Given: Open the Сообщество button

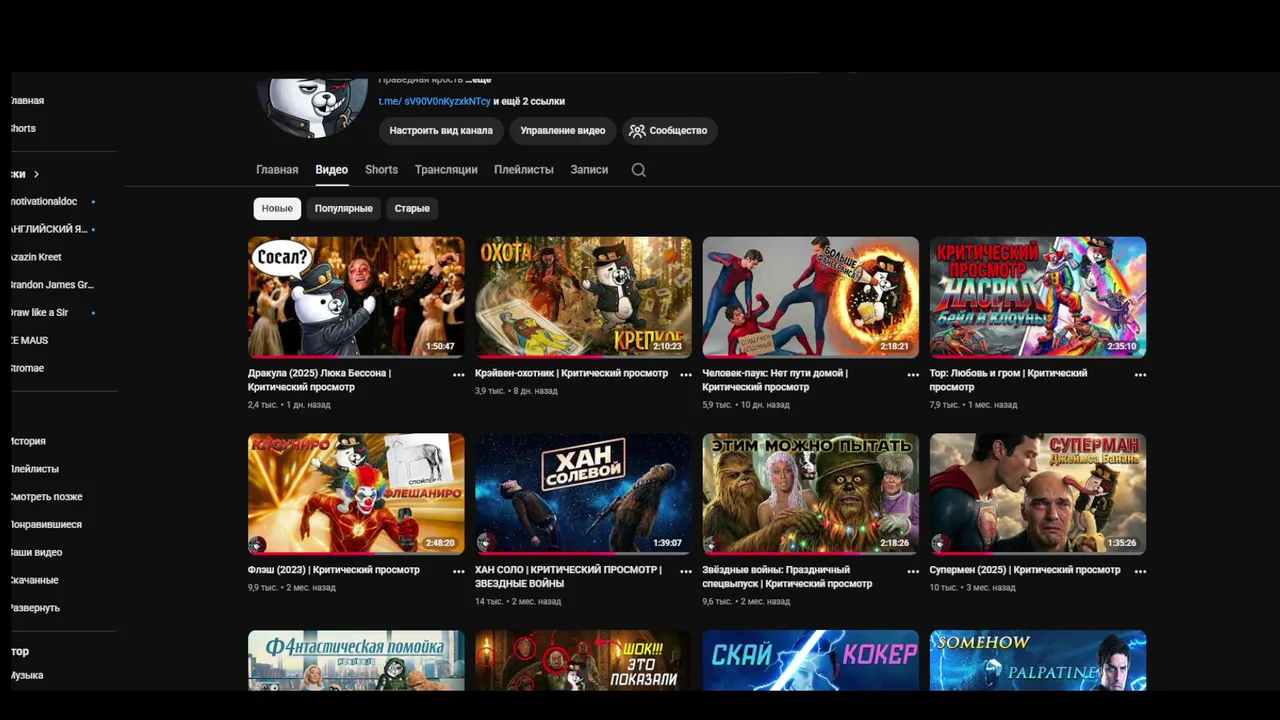Looking at the screenshot, I should click(x=670, y=131).
